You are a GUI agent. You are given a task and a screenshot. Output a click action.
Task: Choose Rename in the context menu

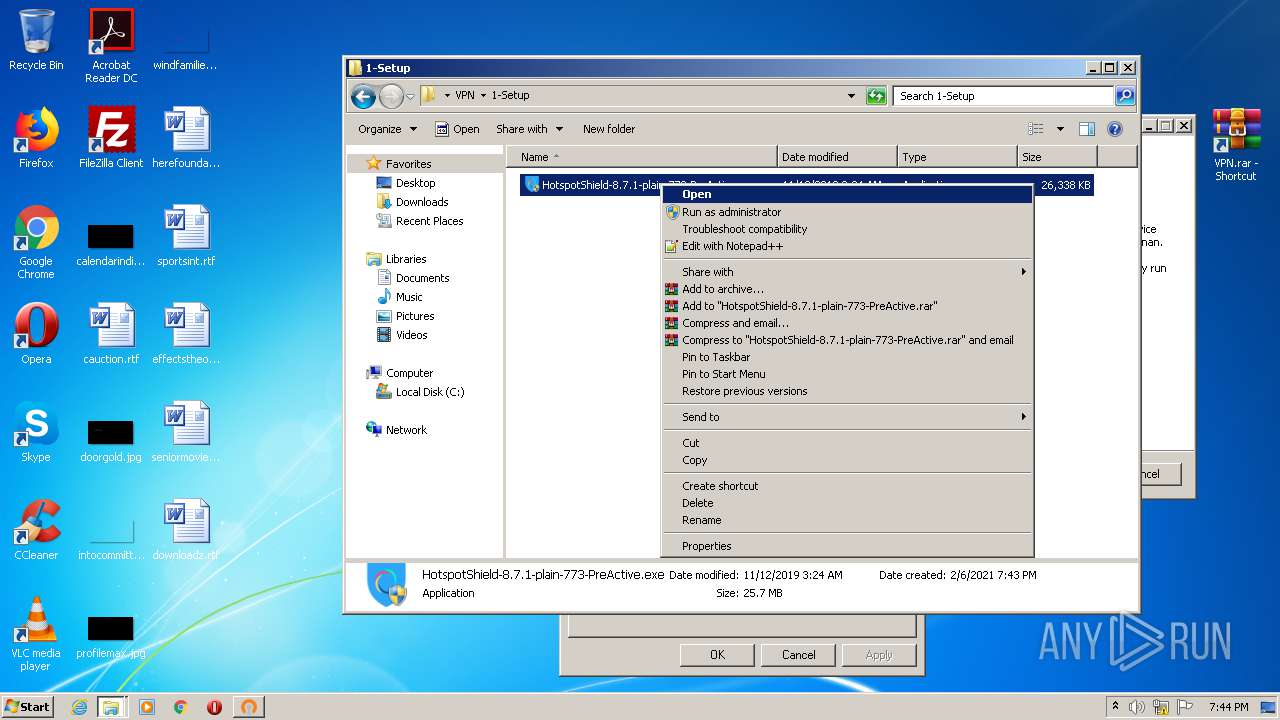pos(847,520)
